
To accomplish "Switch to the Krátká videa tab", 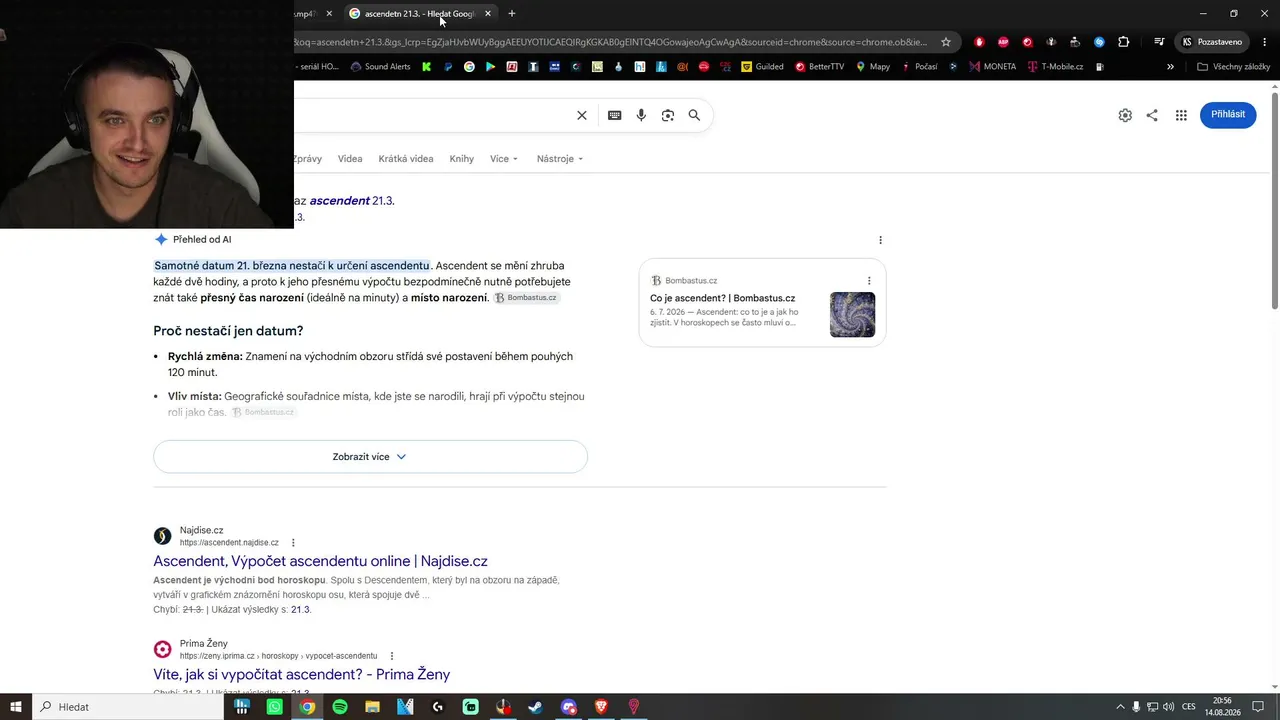I will tap(406, 159).
